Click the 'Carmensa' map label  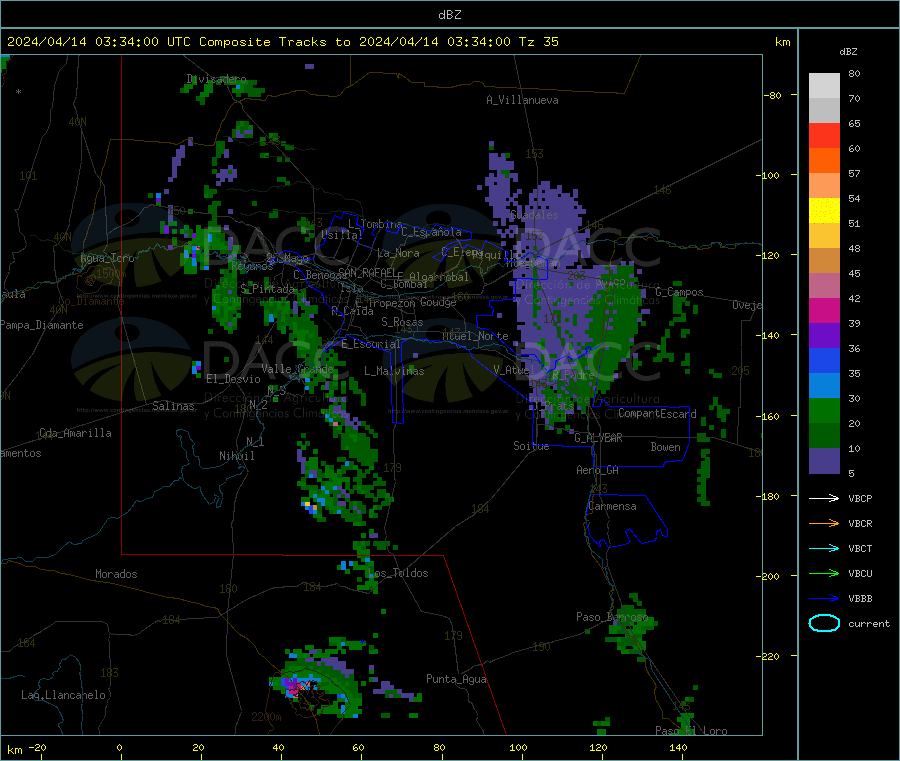click(612, 507)
